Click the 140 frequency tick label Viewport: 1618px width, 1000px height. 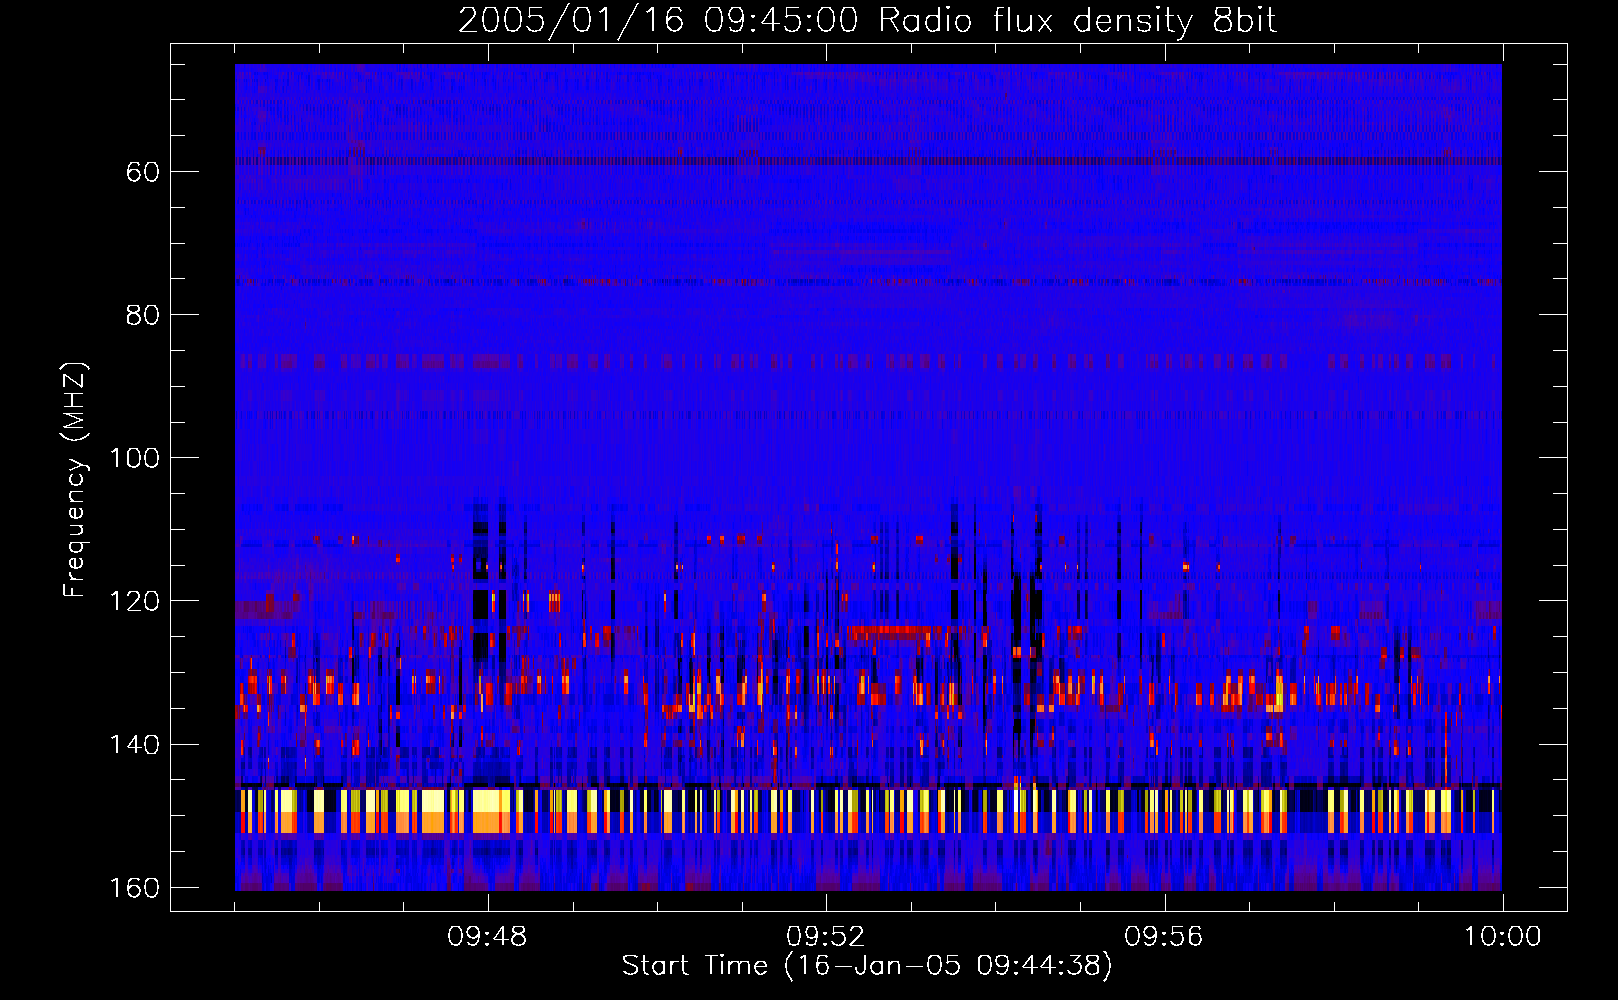coord(134,745)
